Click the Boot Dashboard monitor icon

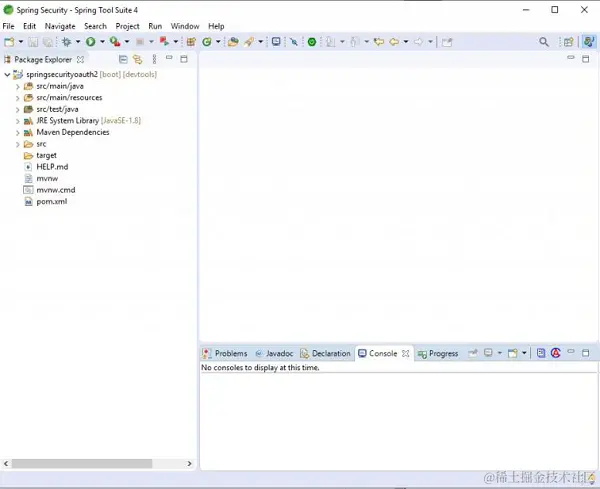[x=276, y=42]
